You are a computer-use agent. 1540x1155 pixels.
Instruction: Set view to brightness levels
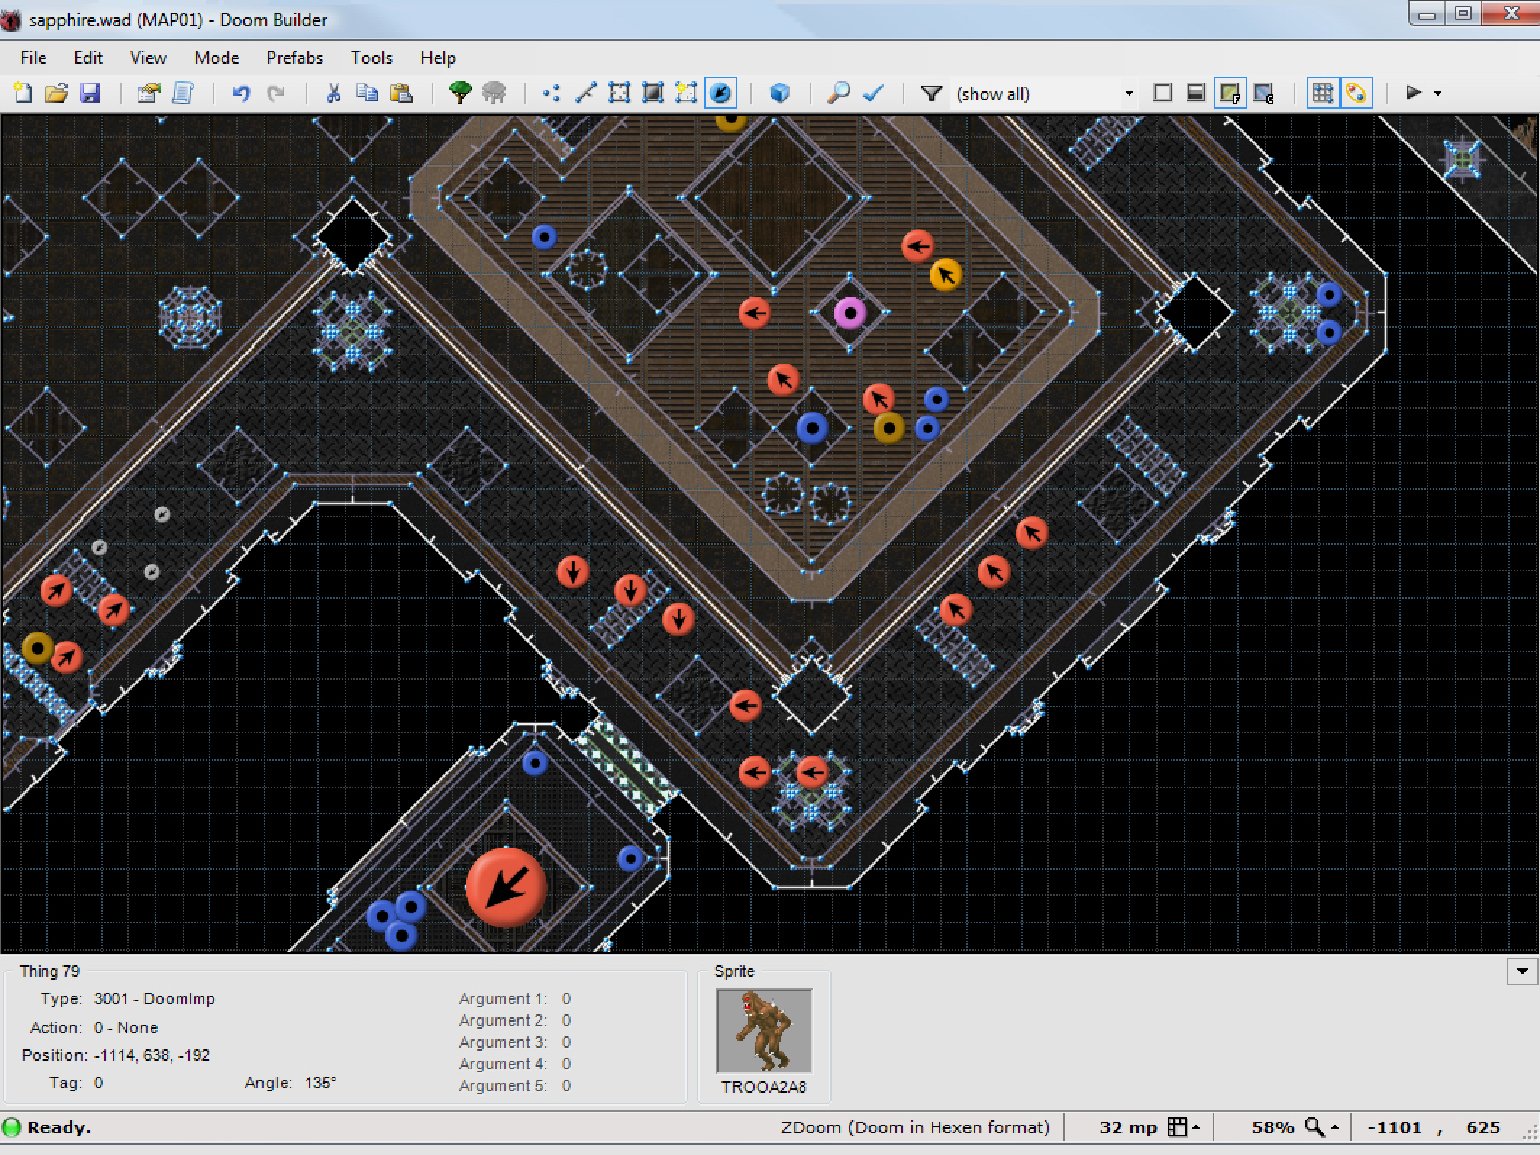coord(1195,93)
